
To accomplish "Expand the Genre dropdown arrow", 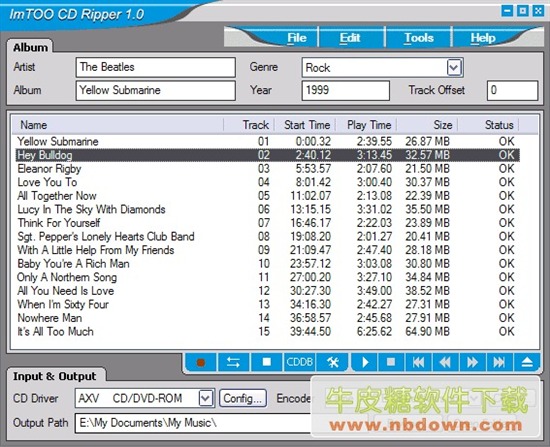I will click(x=454, y=67).
